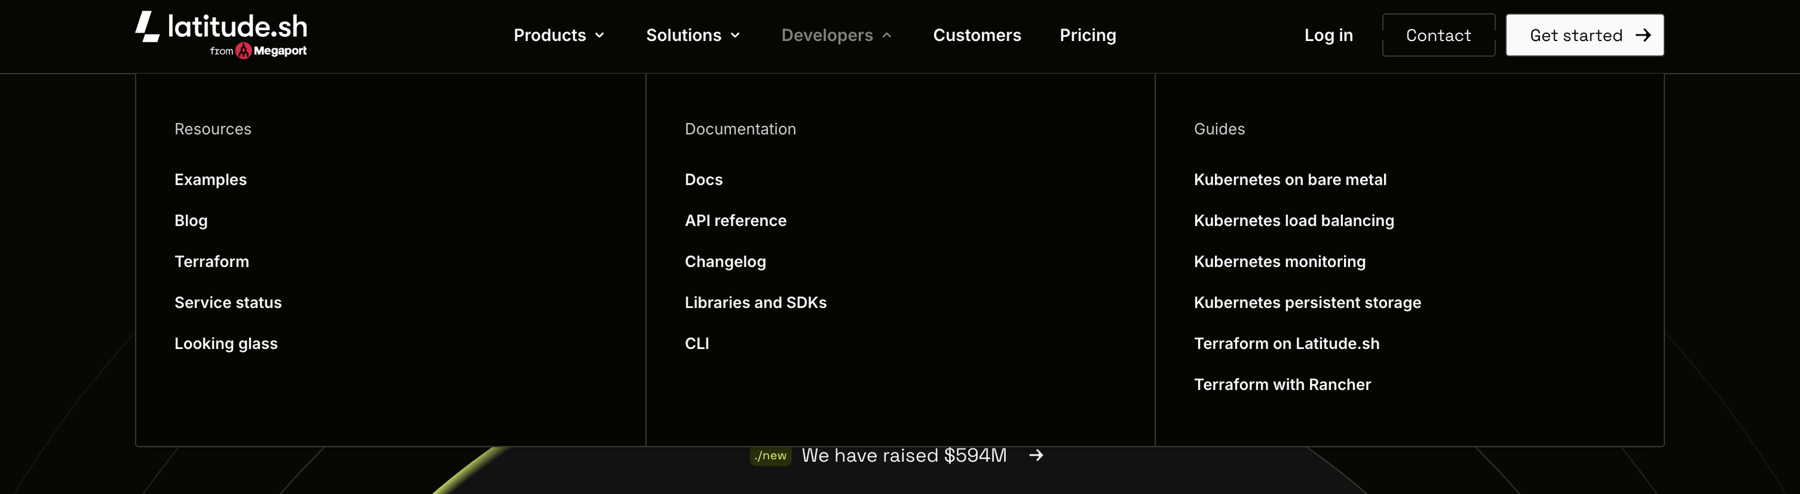Click the Get started button

[1585, 35]
